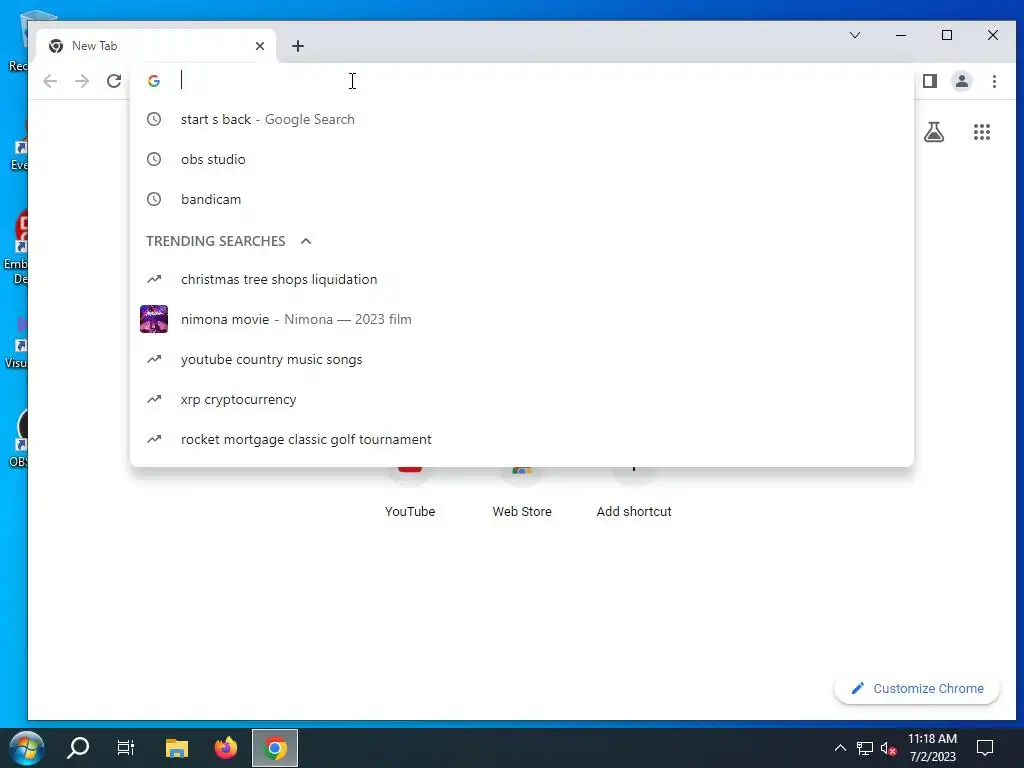This screenshot has height=768, width=1024.
Task: Click trend arrow icon beside 'xrp cryptocurrency'
Action: (x=154, y=399)
